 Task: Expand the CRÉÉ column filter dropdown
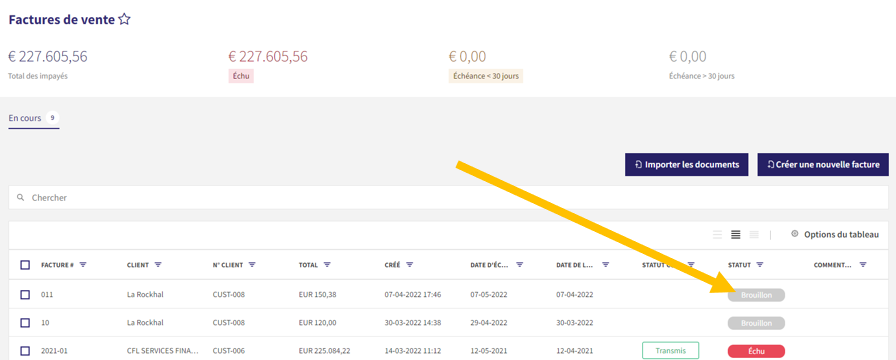pos(410,265)
